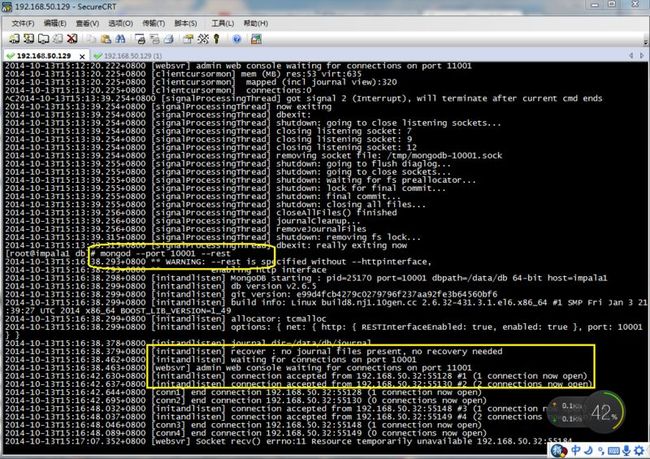This screenshot has height=459, width=650.
Task: Click the Sogou input method logo
Action: [560, 450]
